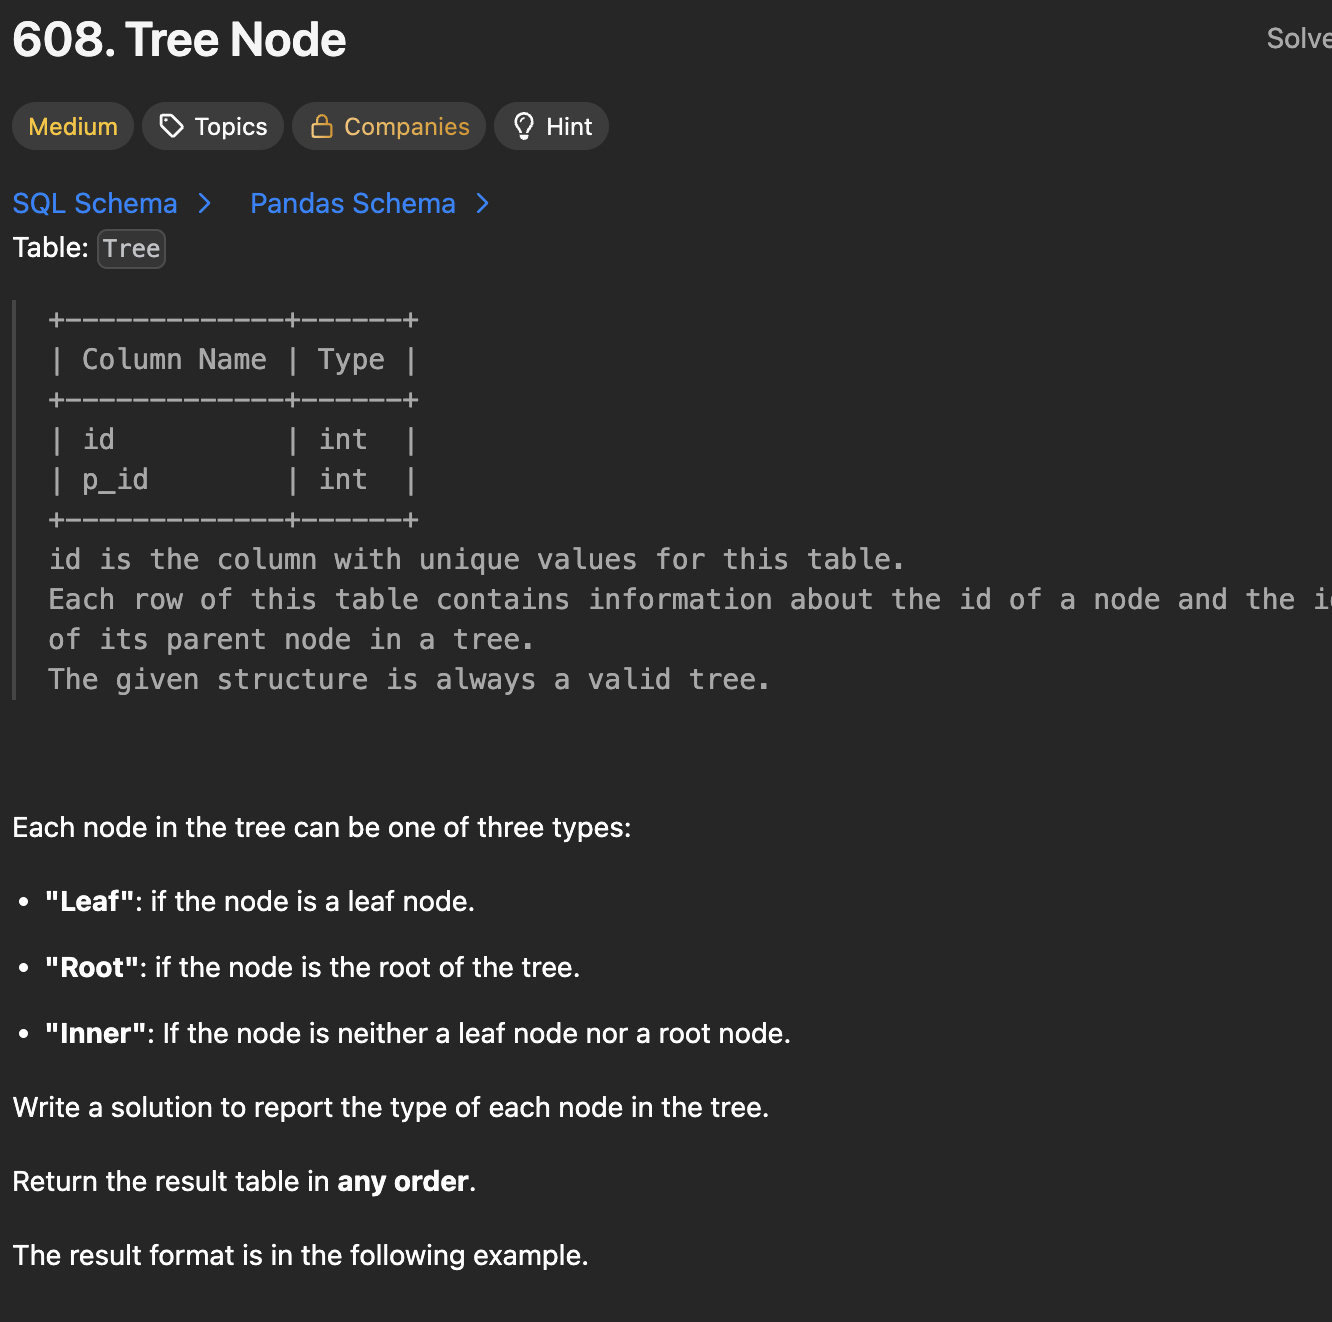
Task: Expand the Pandas Schema chevron arrow
Action: click(x=483, y=204)
